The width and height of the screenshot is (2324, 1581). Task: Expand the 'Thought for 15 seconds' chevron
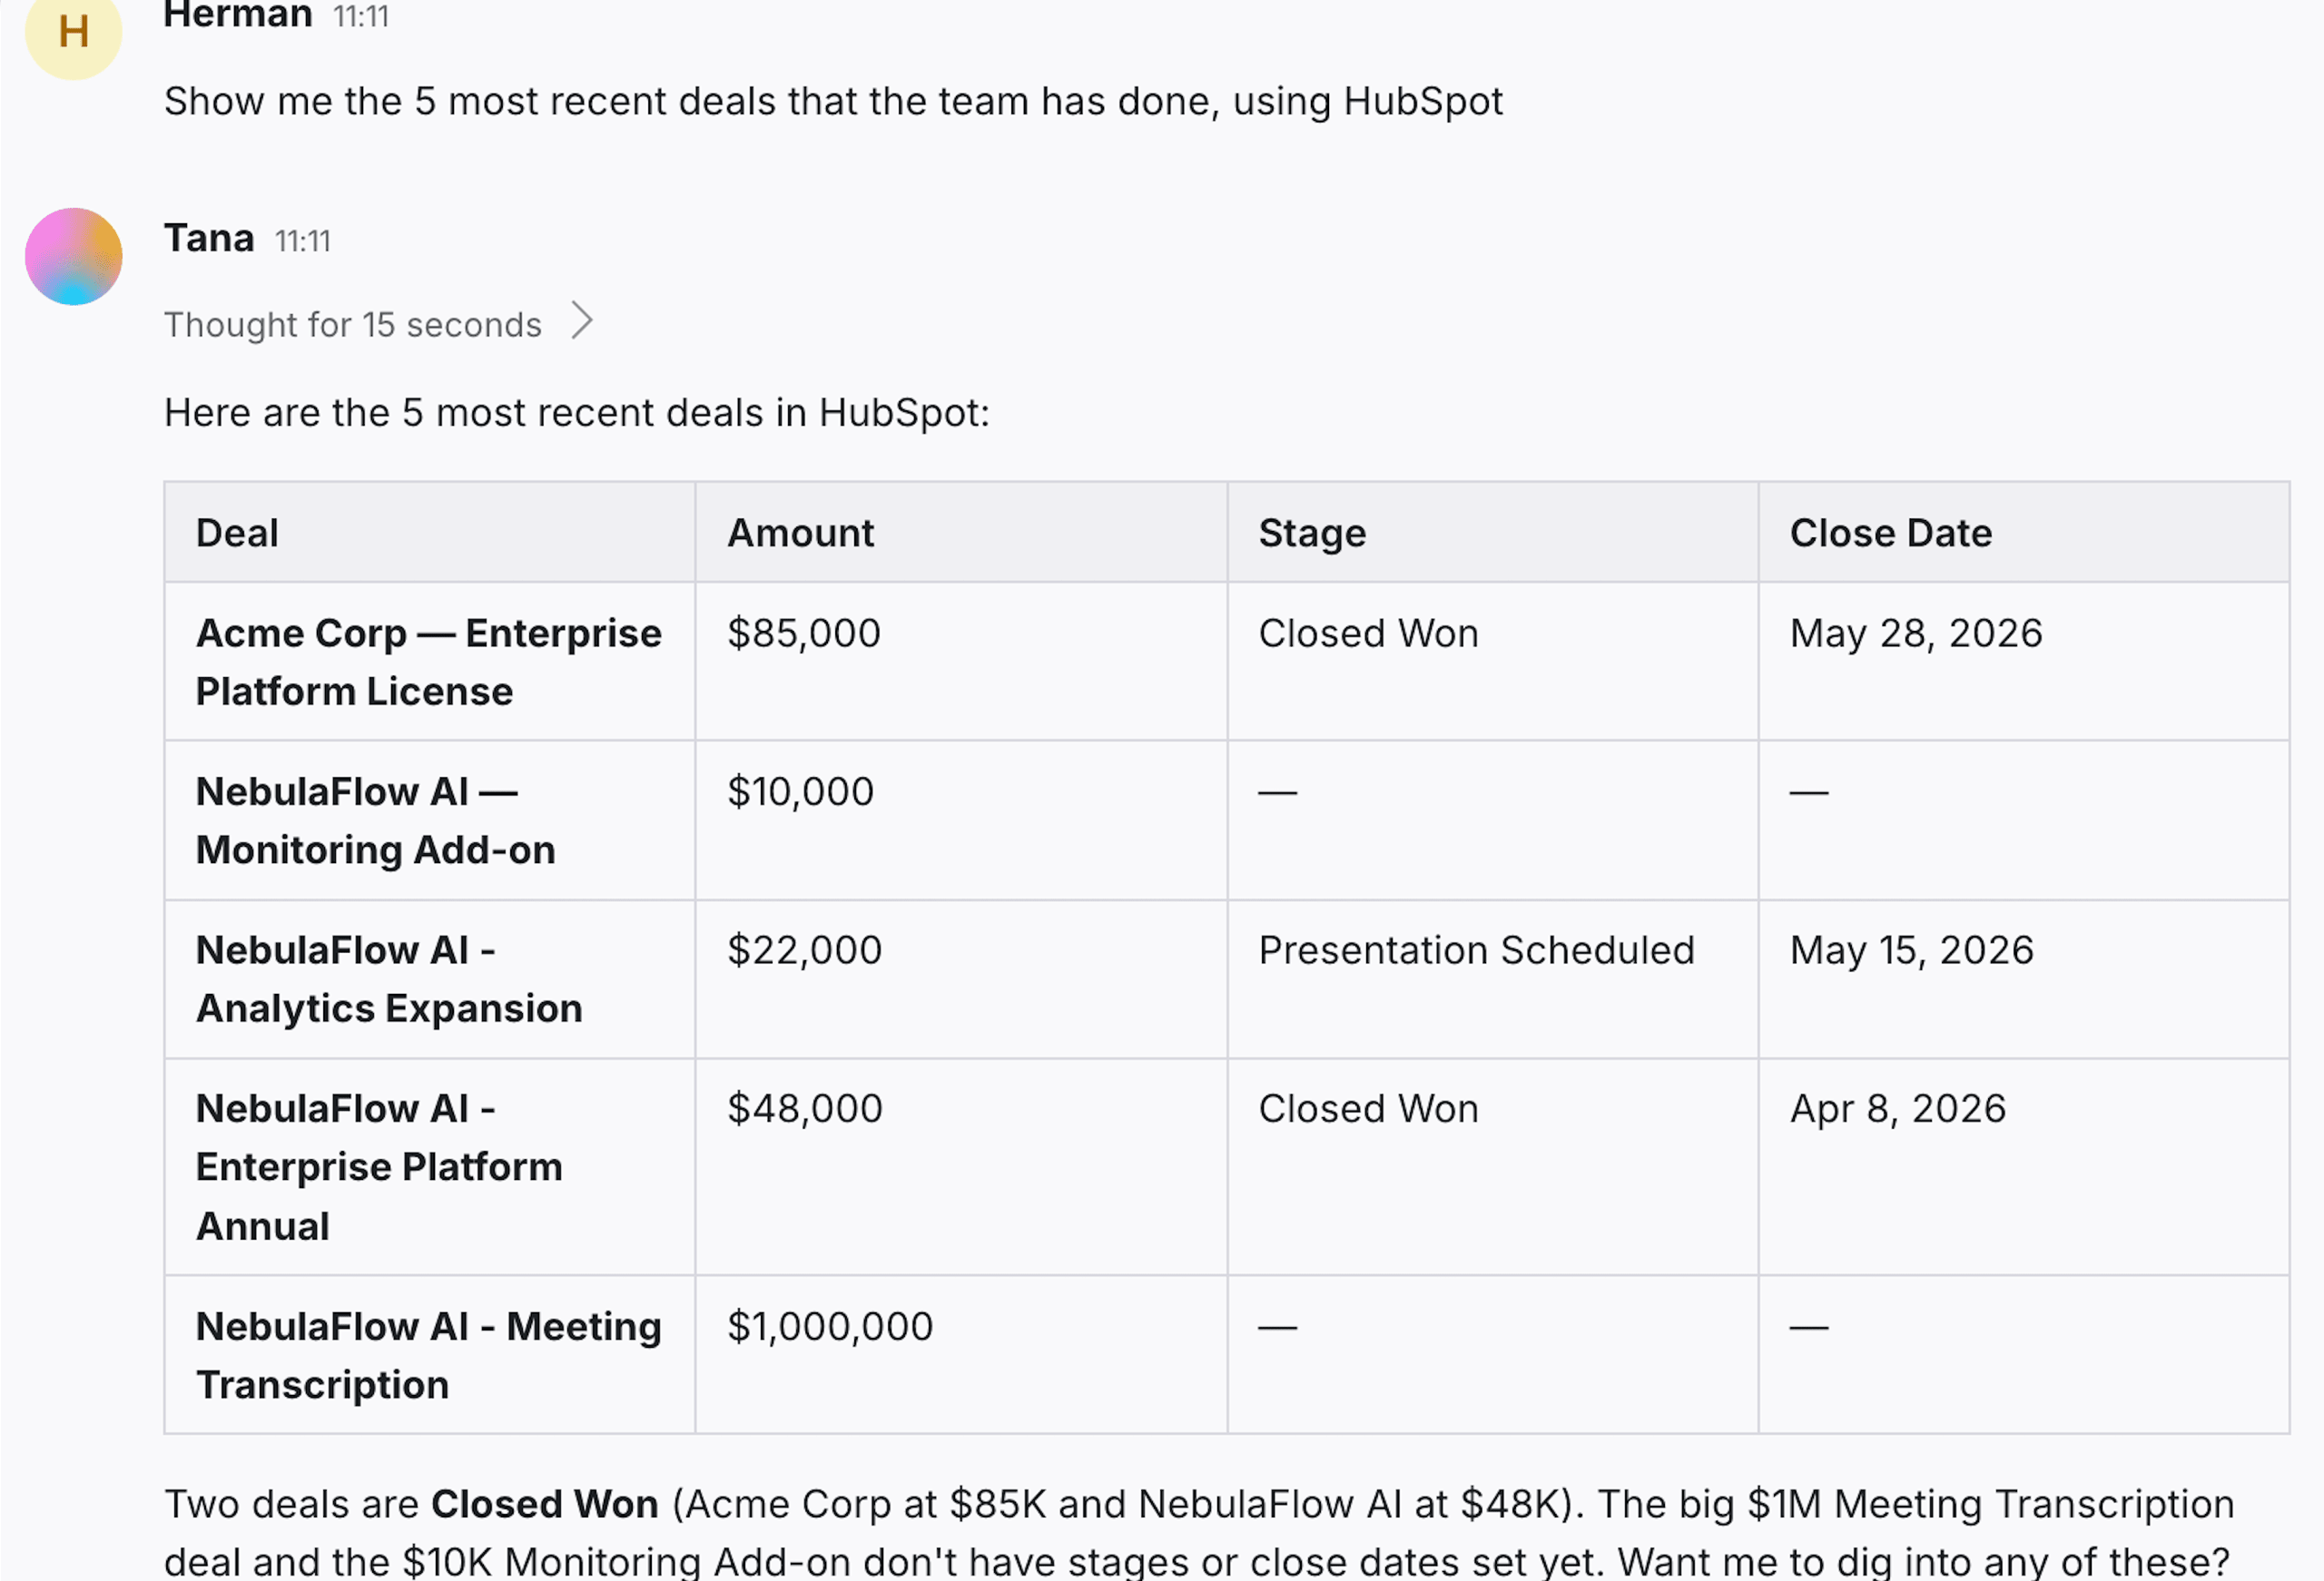click(582, 321)
